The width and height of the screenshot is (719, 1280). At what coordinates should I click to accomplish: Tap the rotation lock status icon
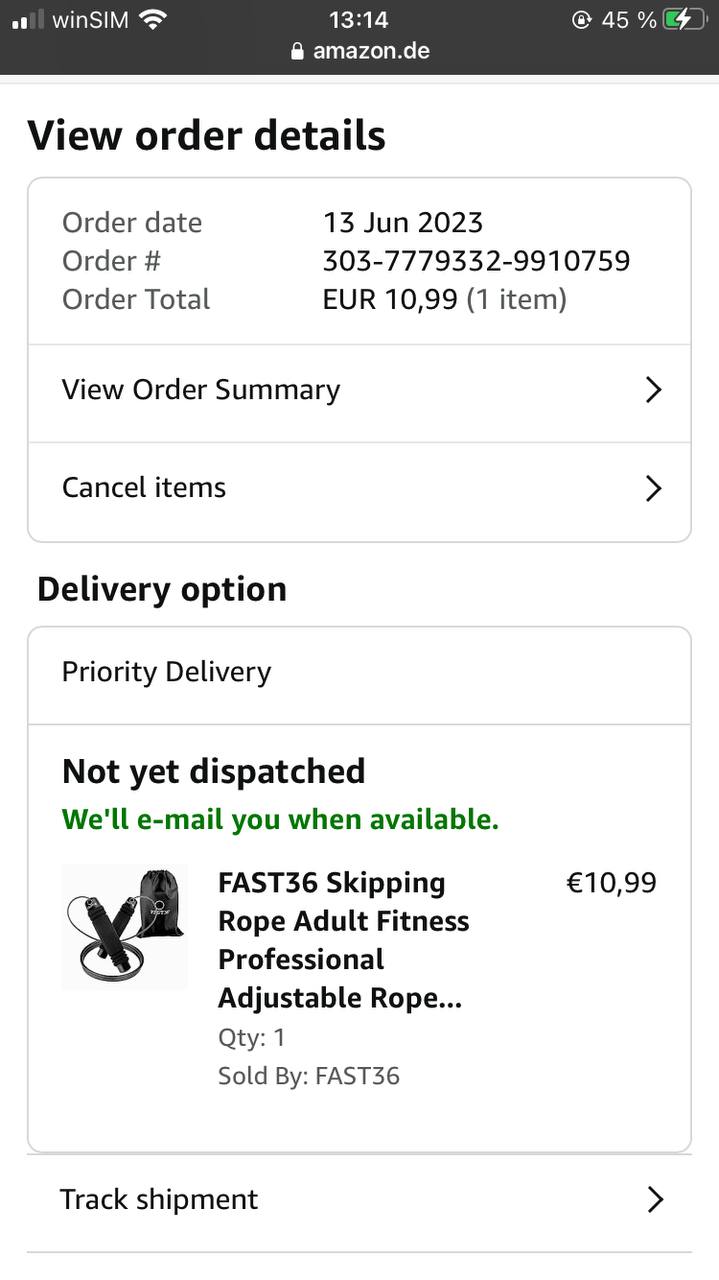point(581,19)
